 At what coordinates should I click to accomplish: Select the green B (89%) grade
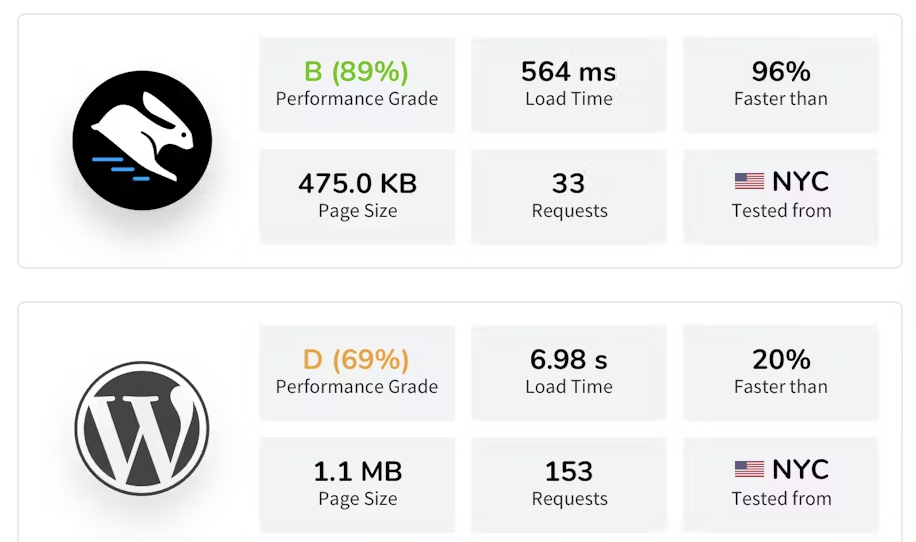(356, 72)
